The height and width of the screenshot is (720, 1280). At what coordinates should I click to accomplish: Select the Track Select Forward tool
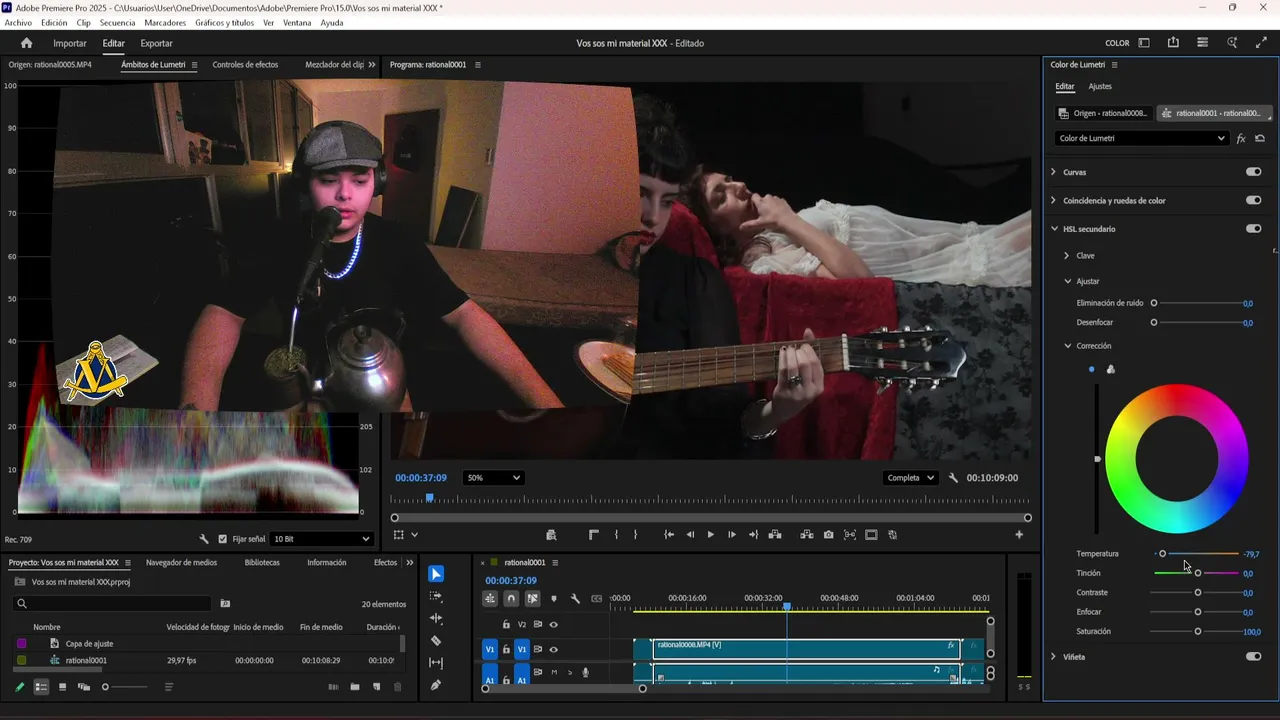[436, 596]
